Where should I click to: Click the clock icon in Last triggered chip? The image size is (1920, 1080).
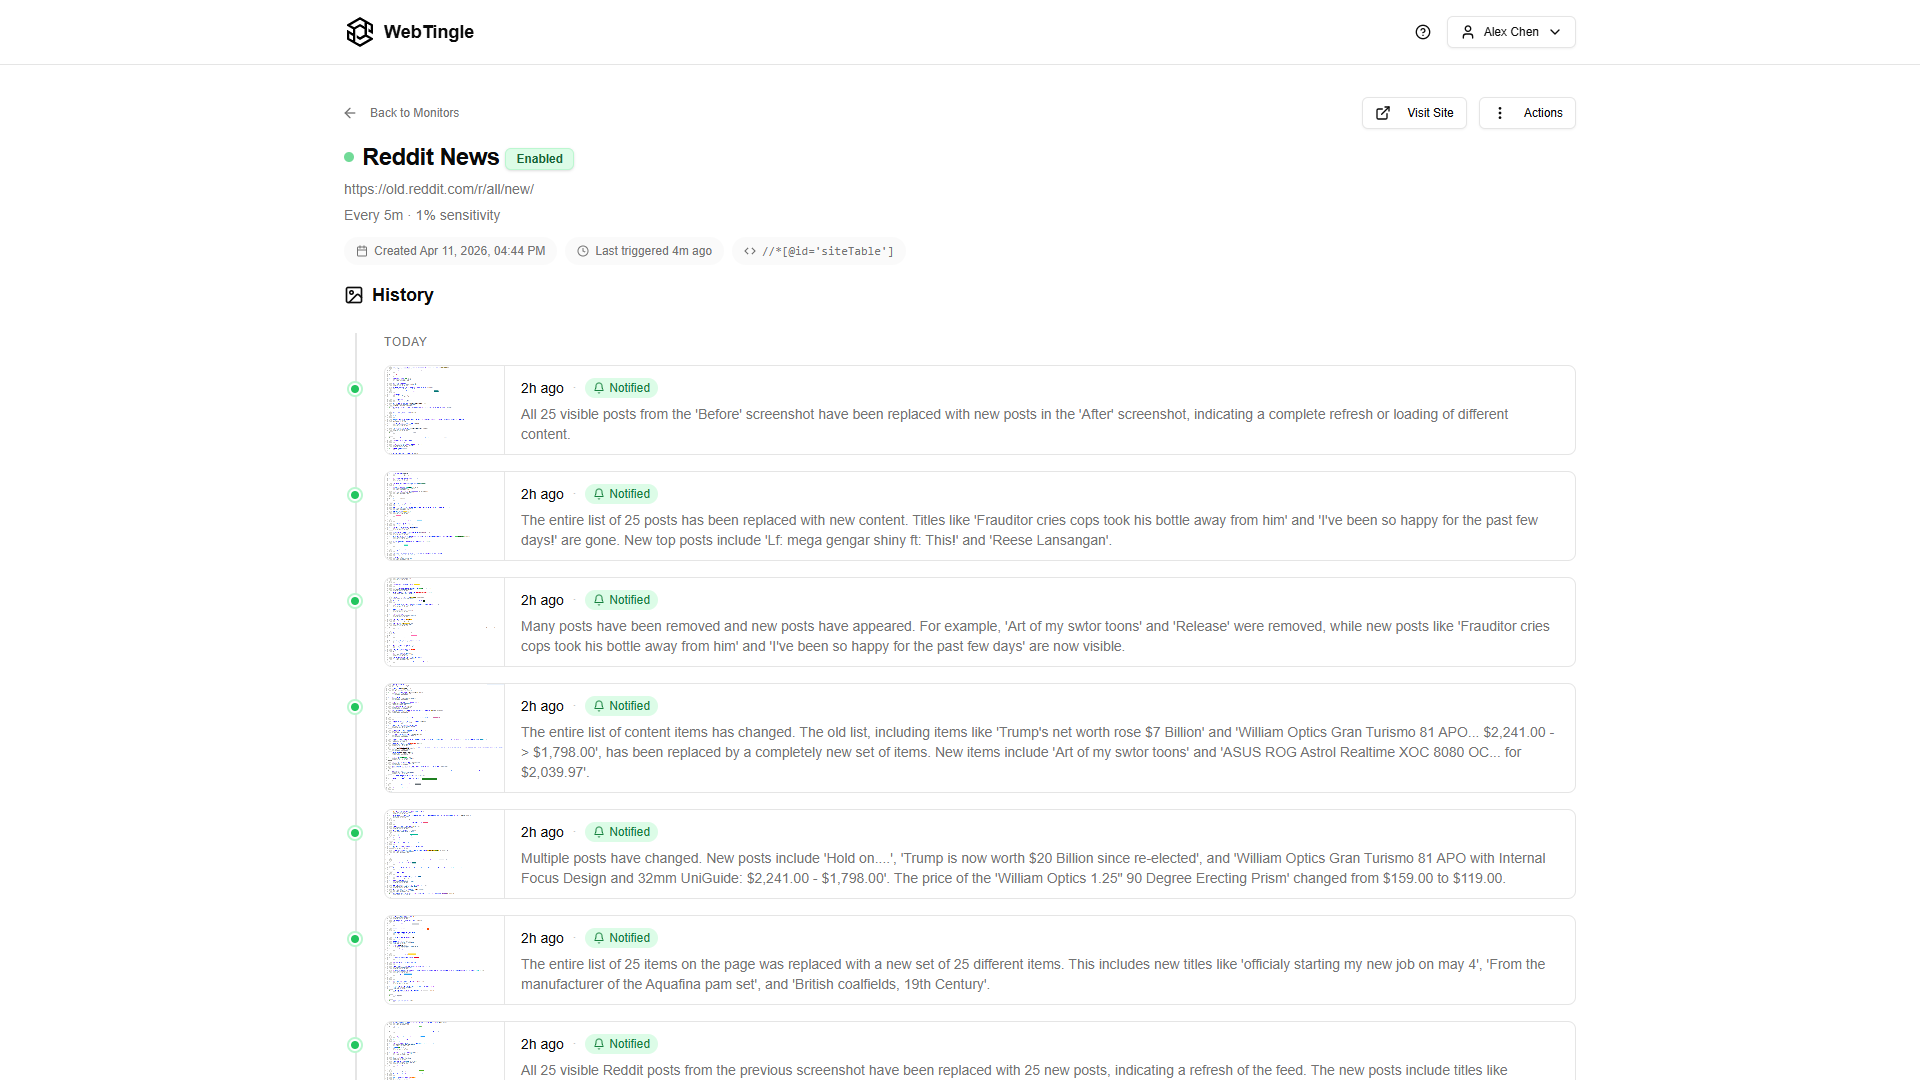click(583, 251)
